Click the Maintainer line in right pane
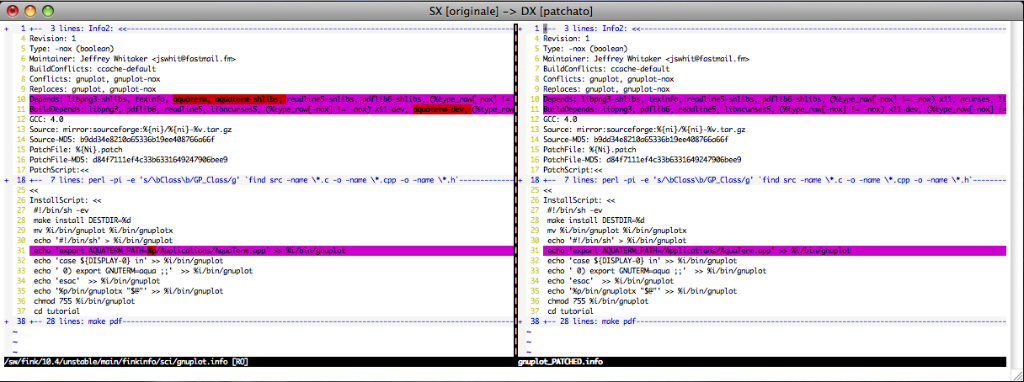The image size is (1024, 382). pyautogui.click(x=647, y=59)
